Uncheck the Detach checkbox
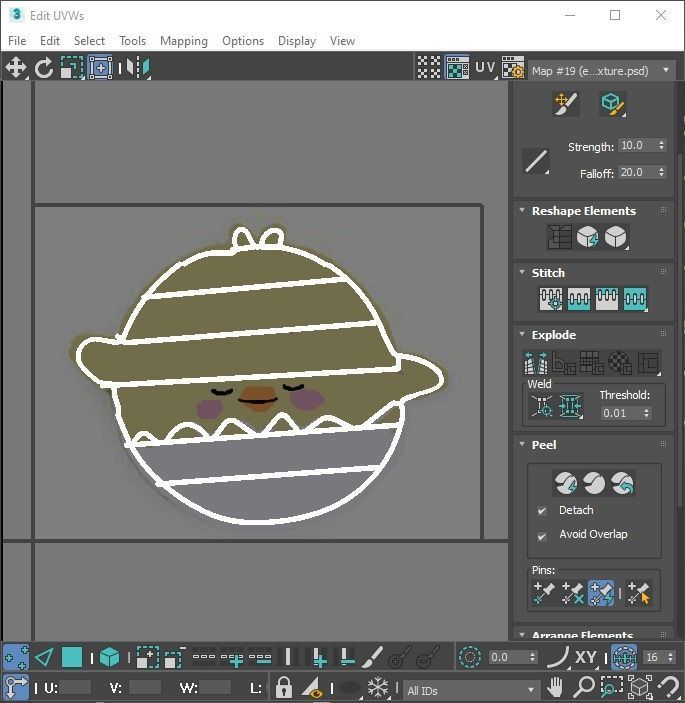 click(x=542, y=511)
